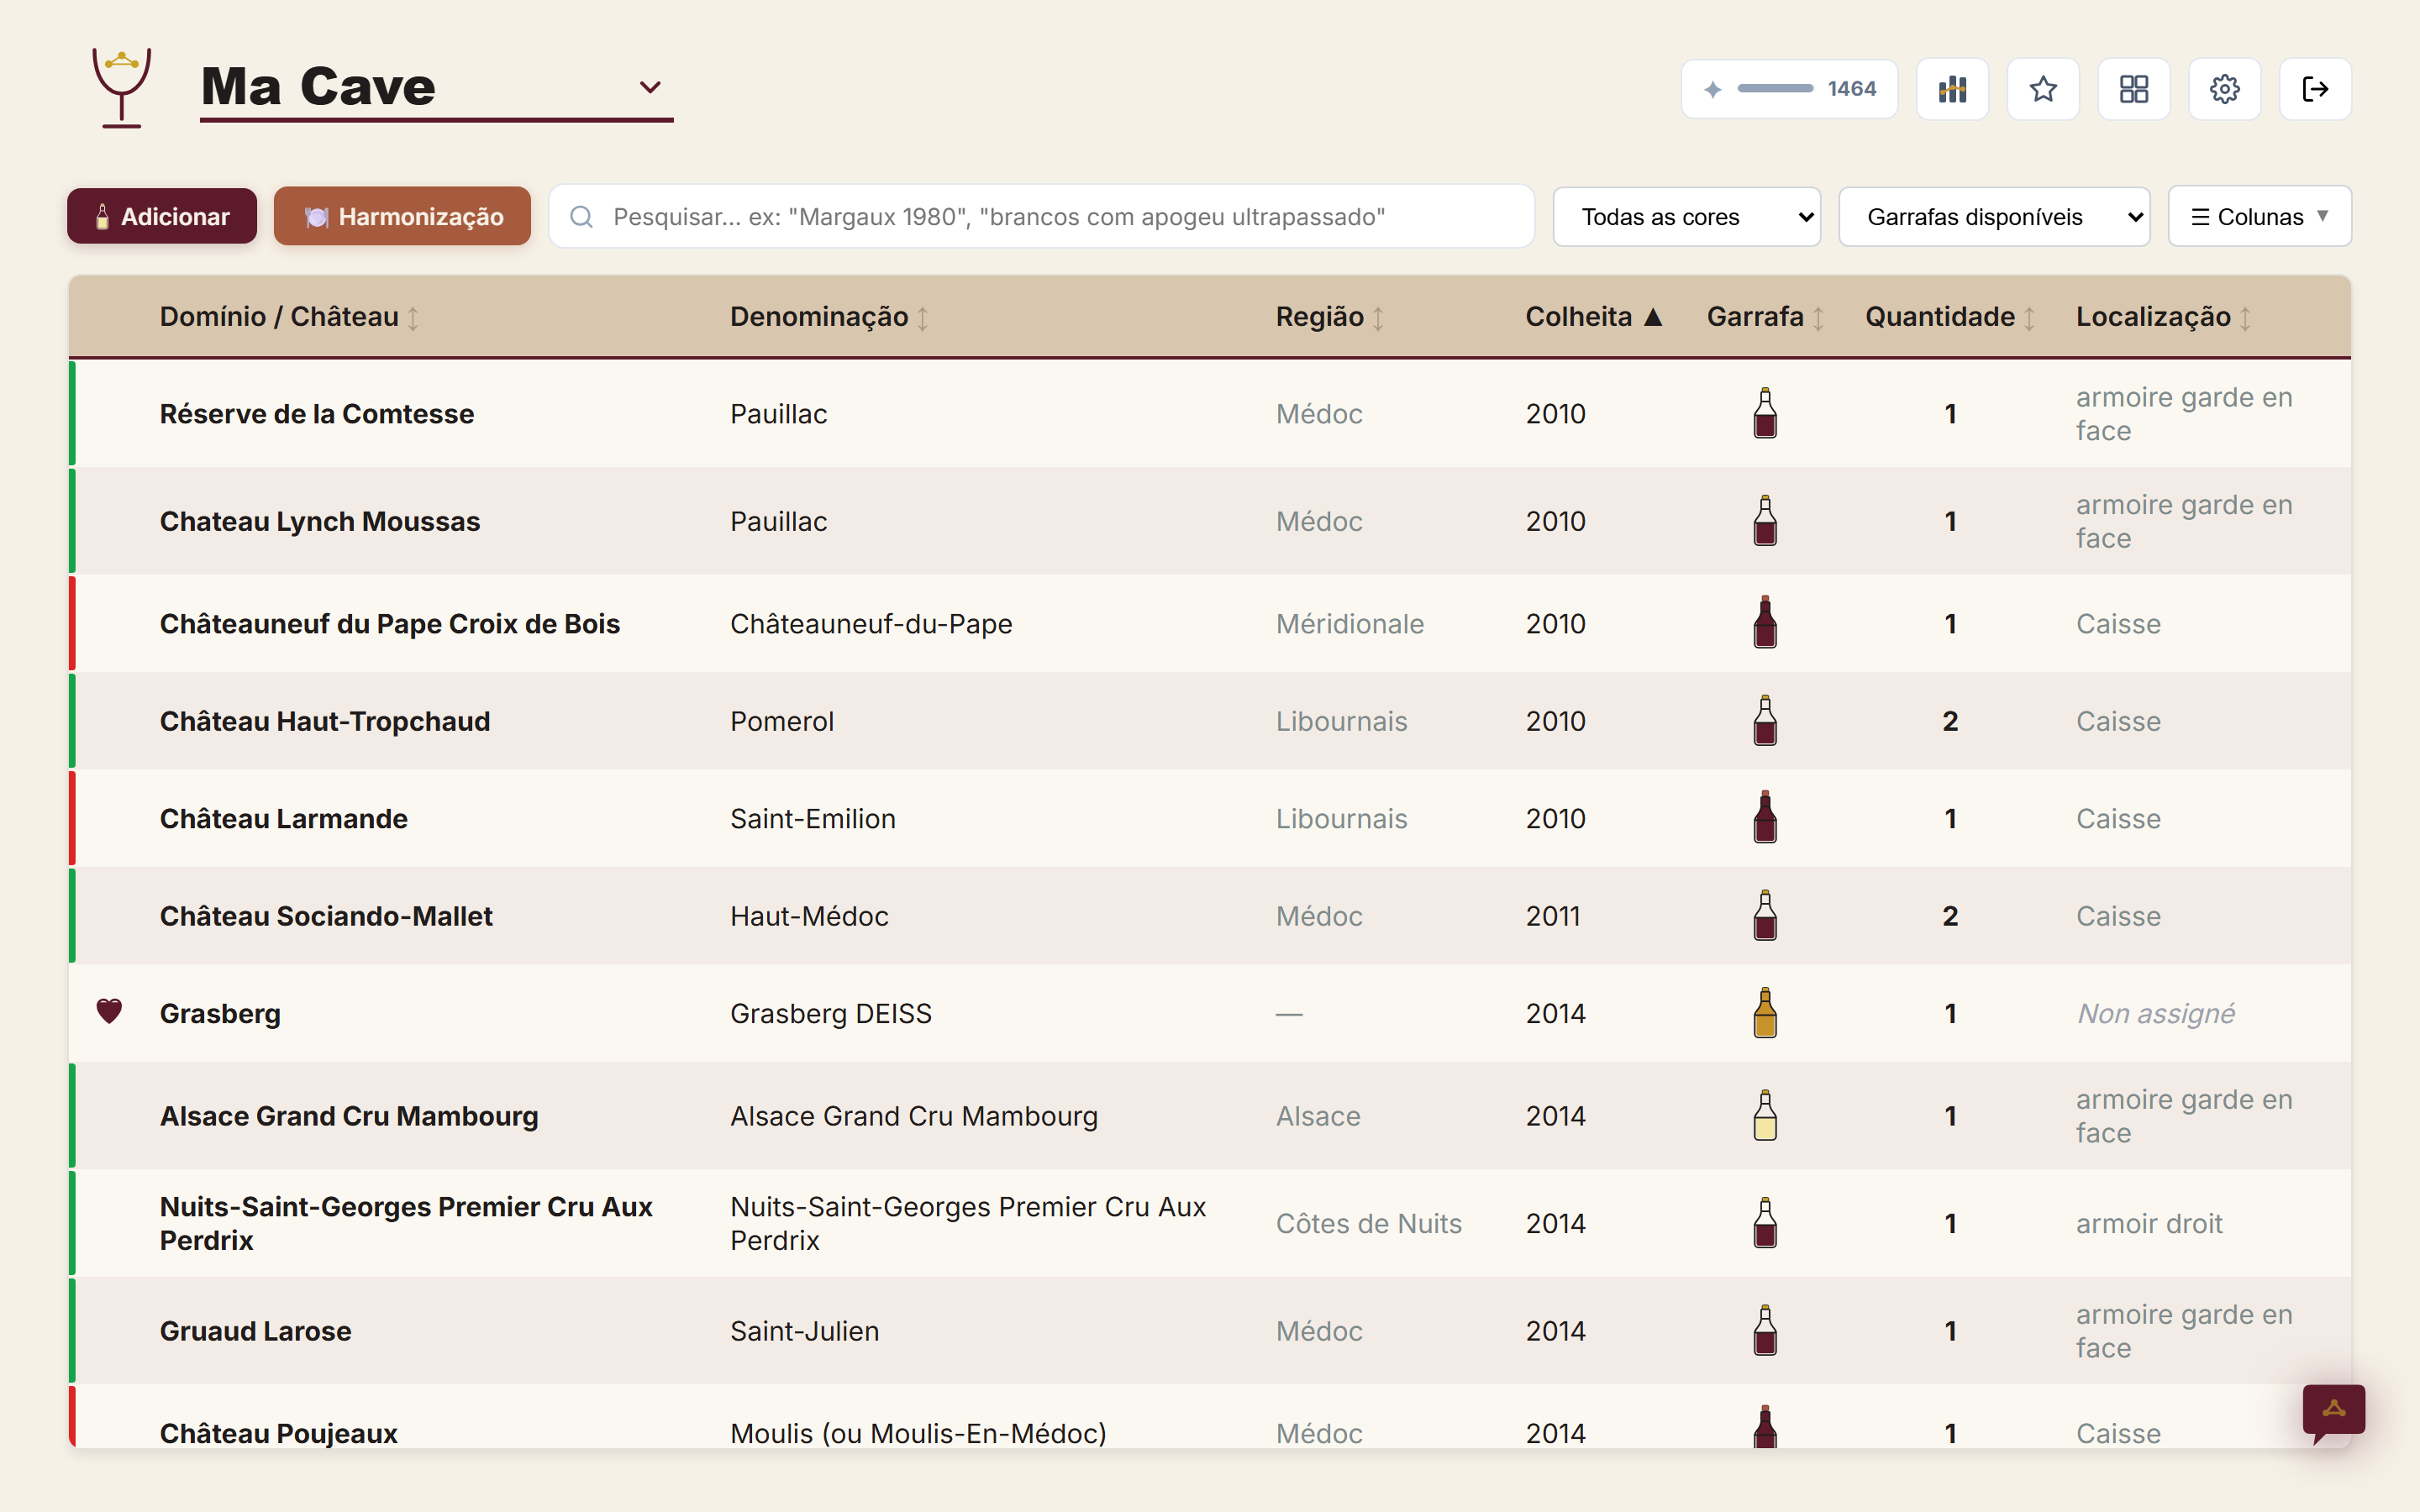Open the Todas as cores dropdown

click(1686, 217)
